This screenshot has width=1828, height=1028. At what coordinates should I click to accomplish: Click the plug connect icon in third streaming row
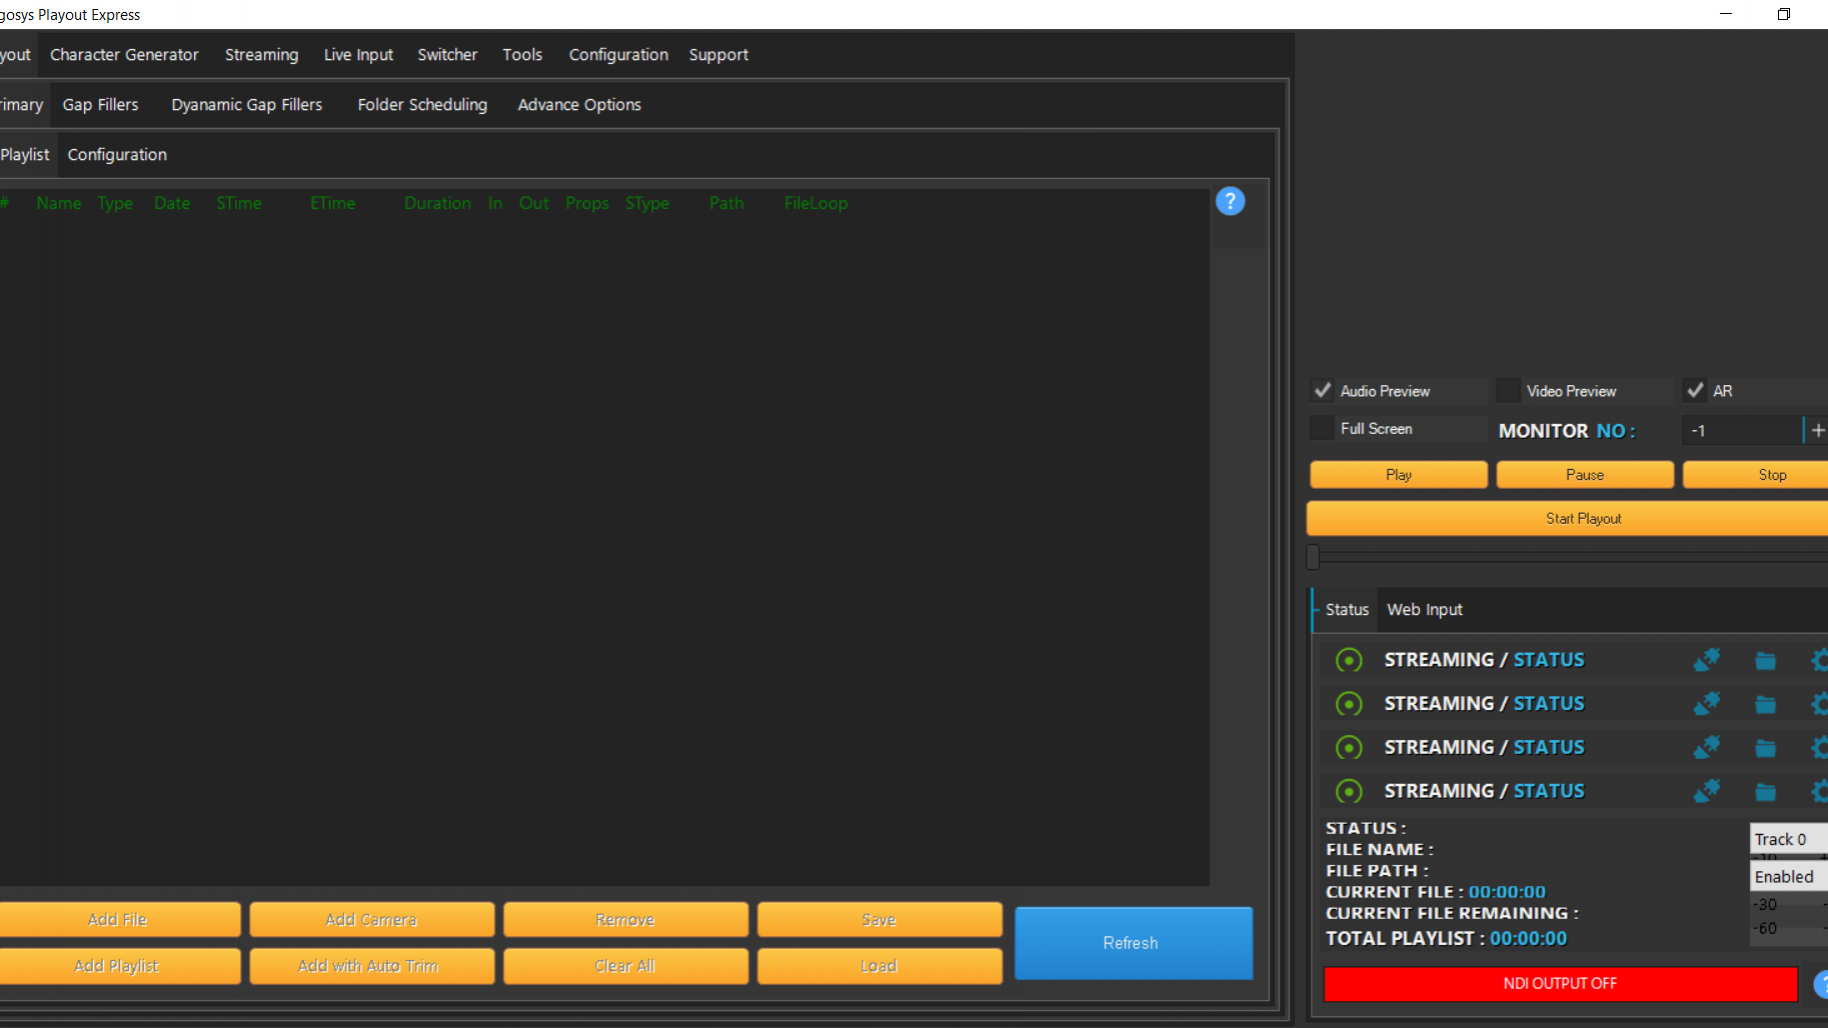coord(1706,748)
